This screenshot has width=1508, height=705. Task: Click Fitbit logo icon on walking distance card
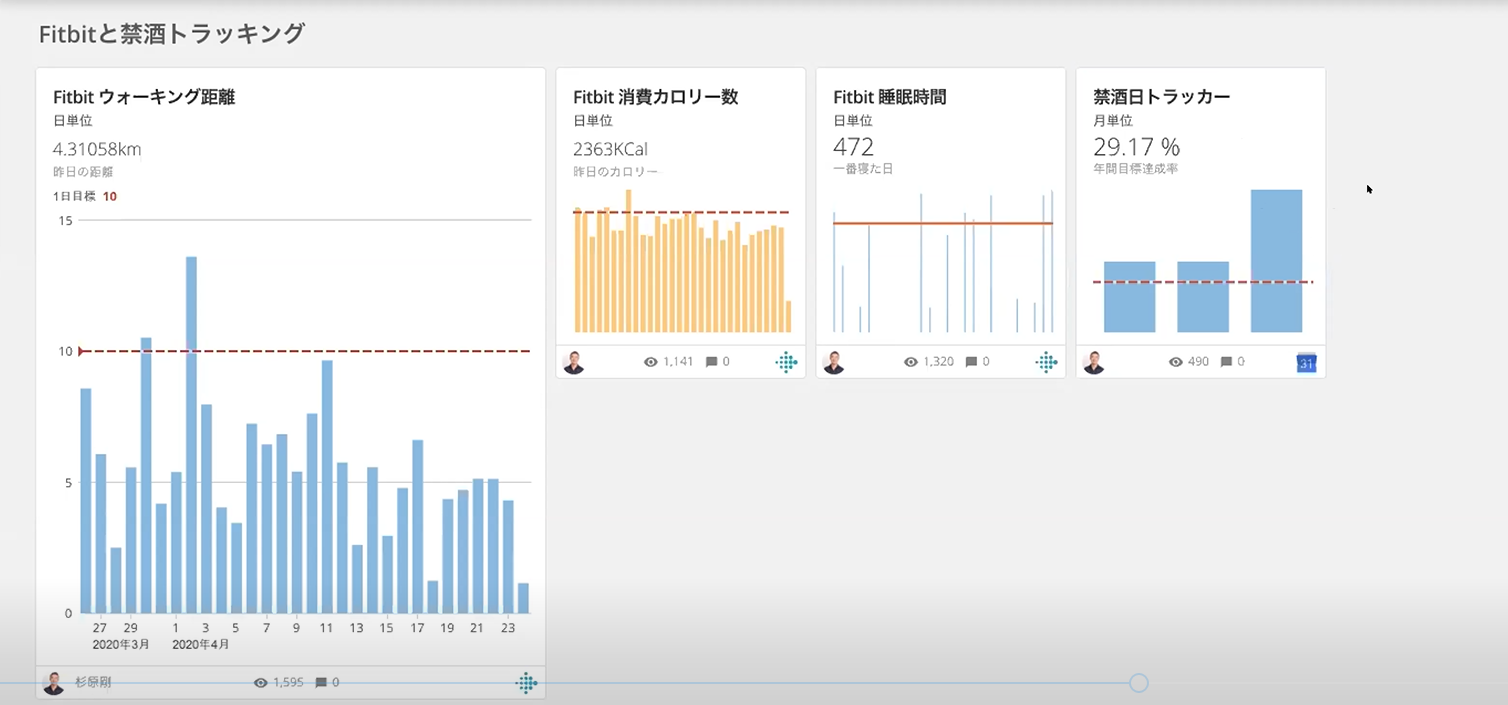(527, 683)
